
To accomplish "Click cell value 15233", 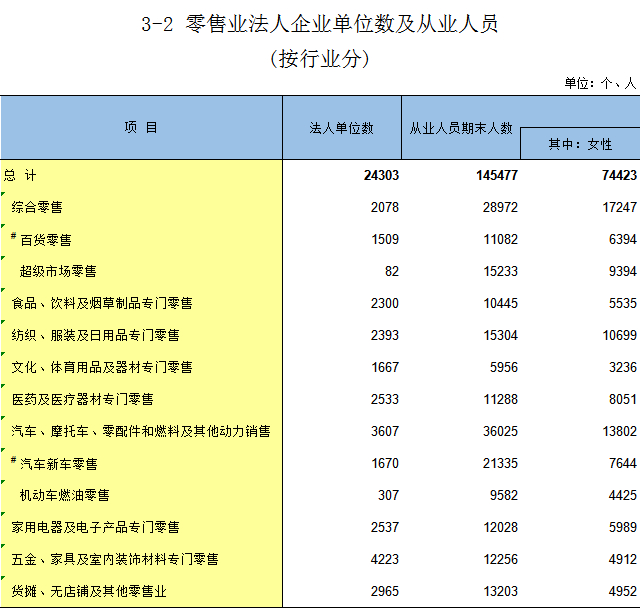I will tap(500, 271).
